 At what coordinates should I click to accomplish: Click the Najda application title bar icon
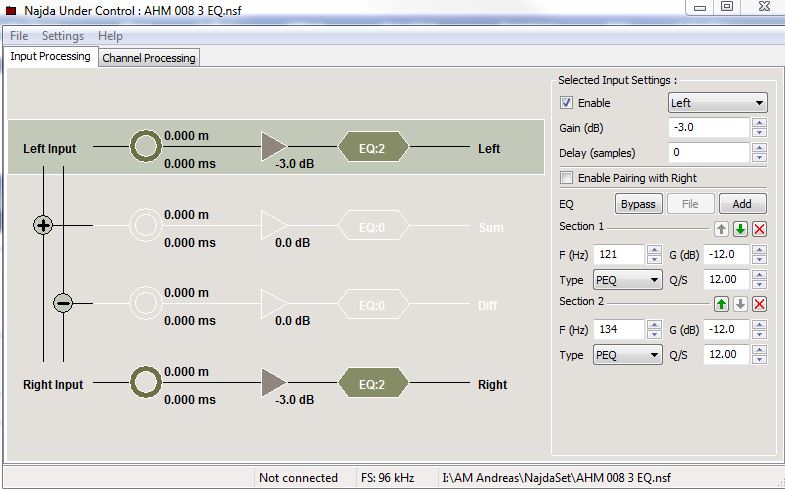[10, 10]
